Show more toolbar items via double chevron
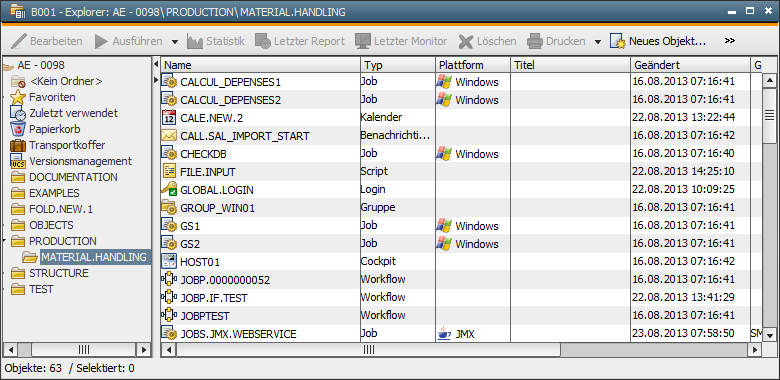780x380 pixels. coord(730,41)
